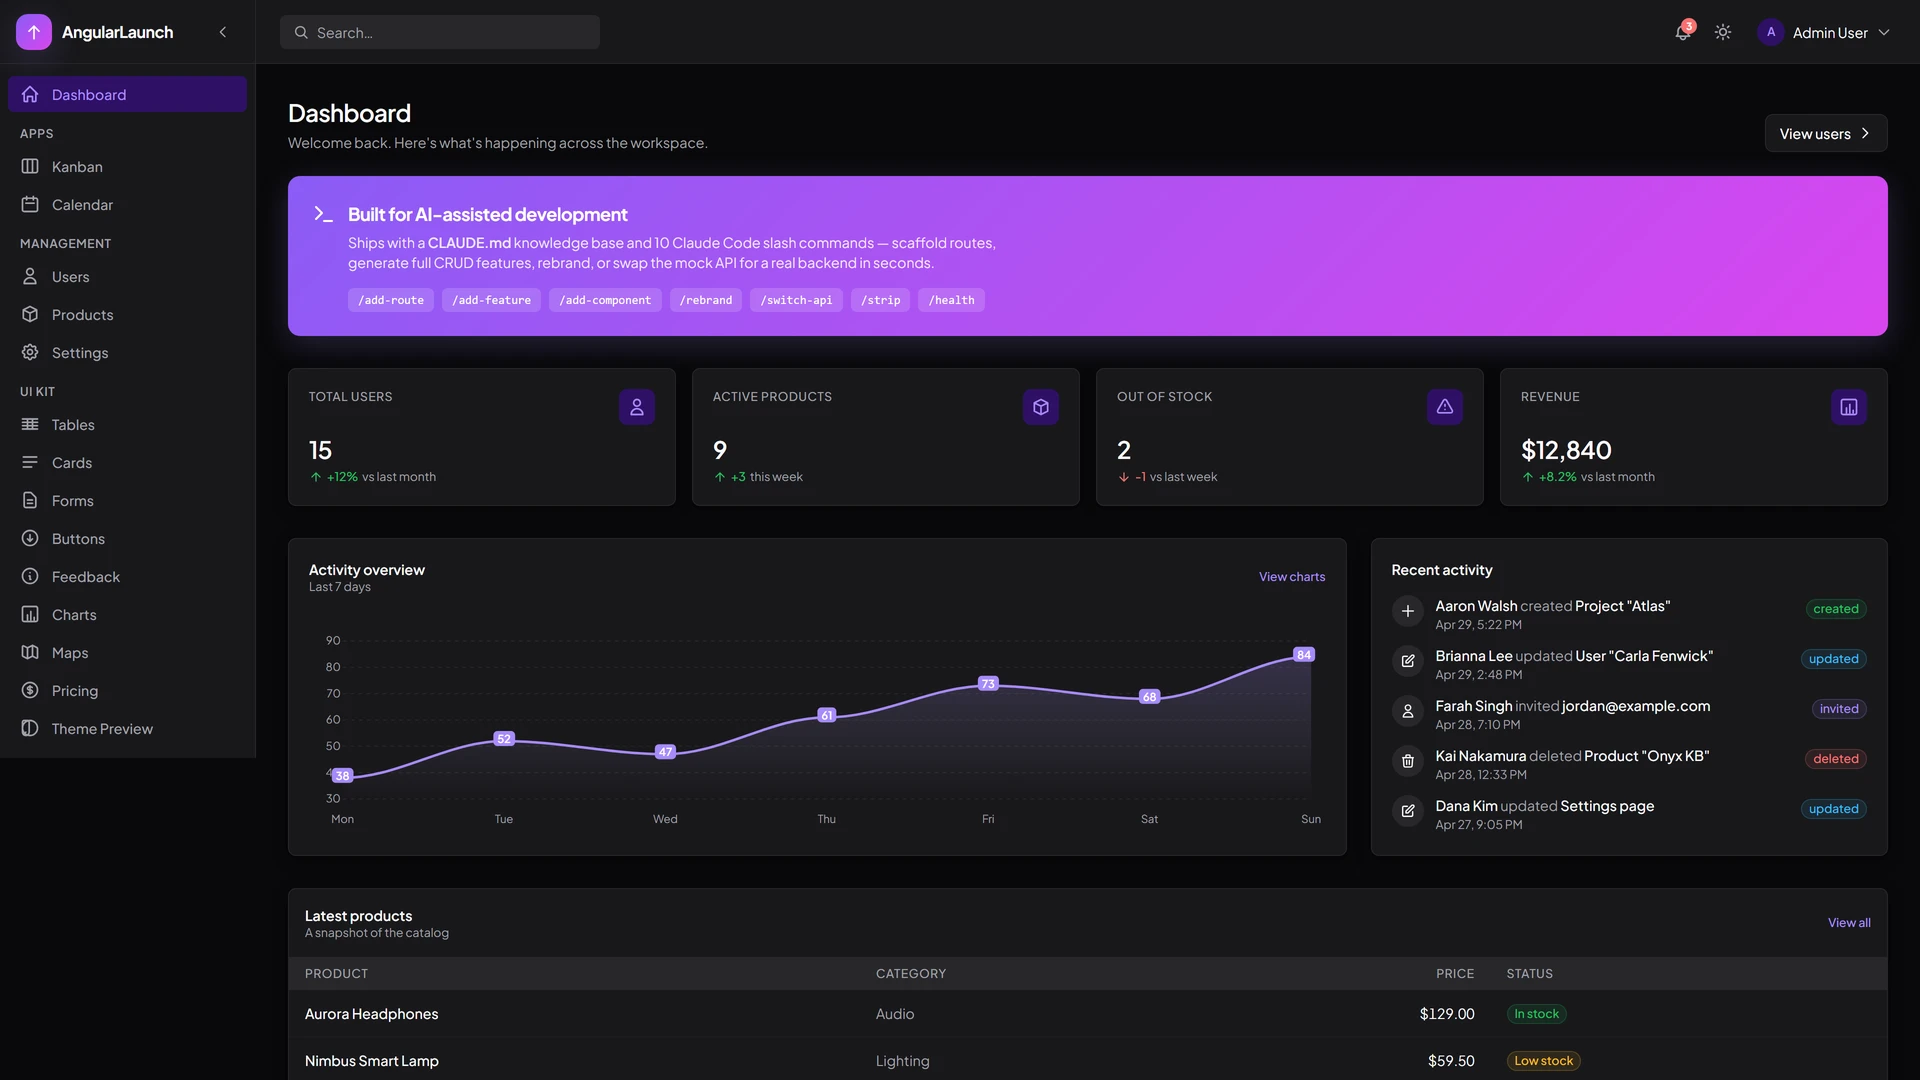Click the plus icon beside Aaron Walsh
The image size is (1920, 1080).
pyautogui.click(x=1408, y=611)
